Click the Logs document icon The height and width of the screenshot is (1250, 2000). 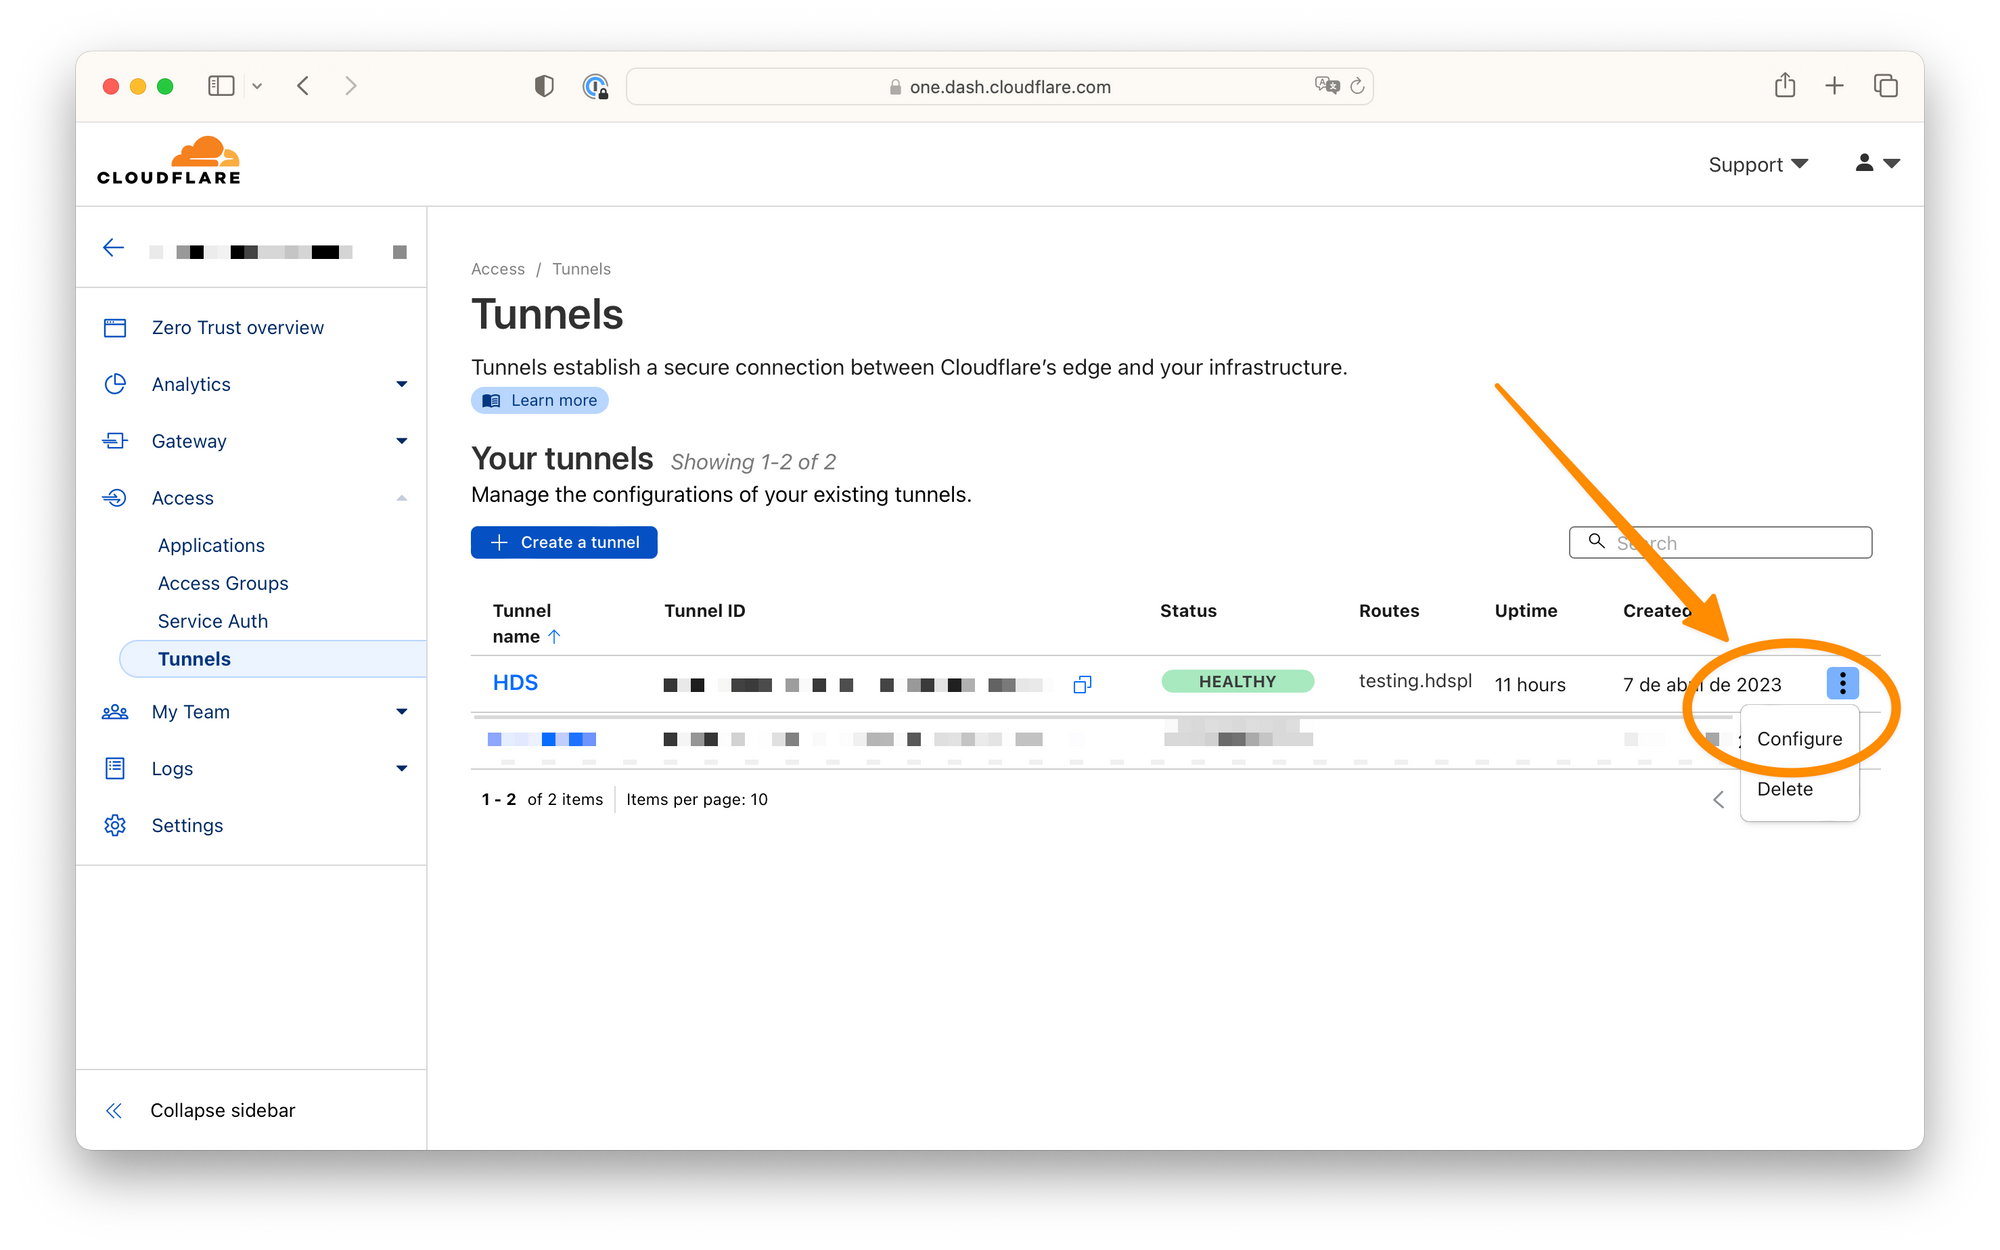tap(115, 768)
